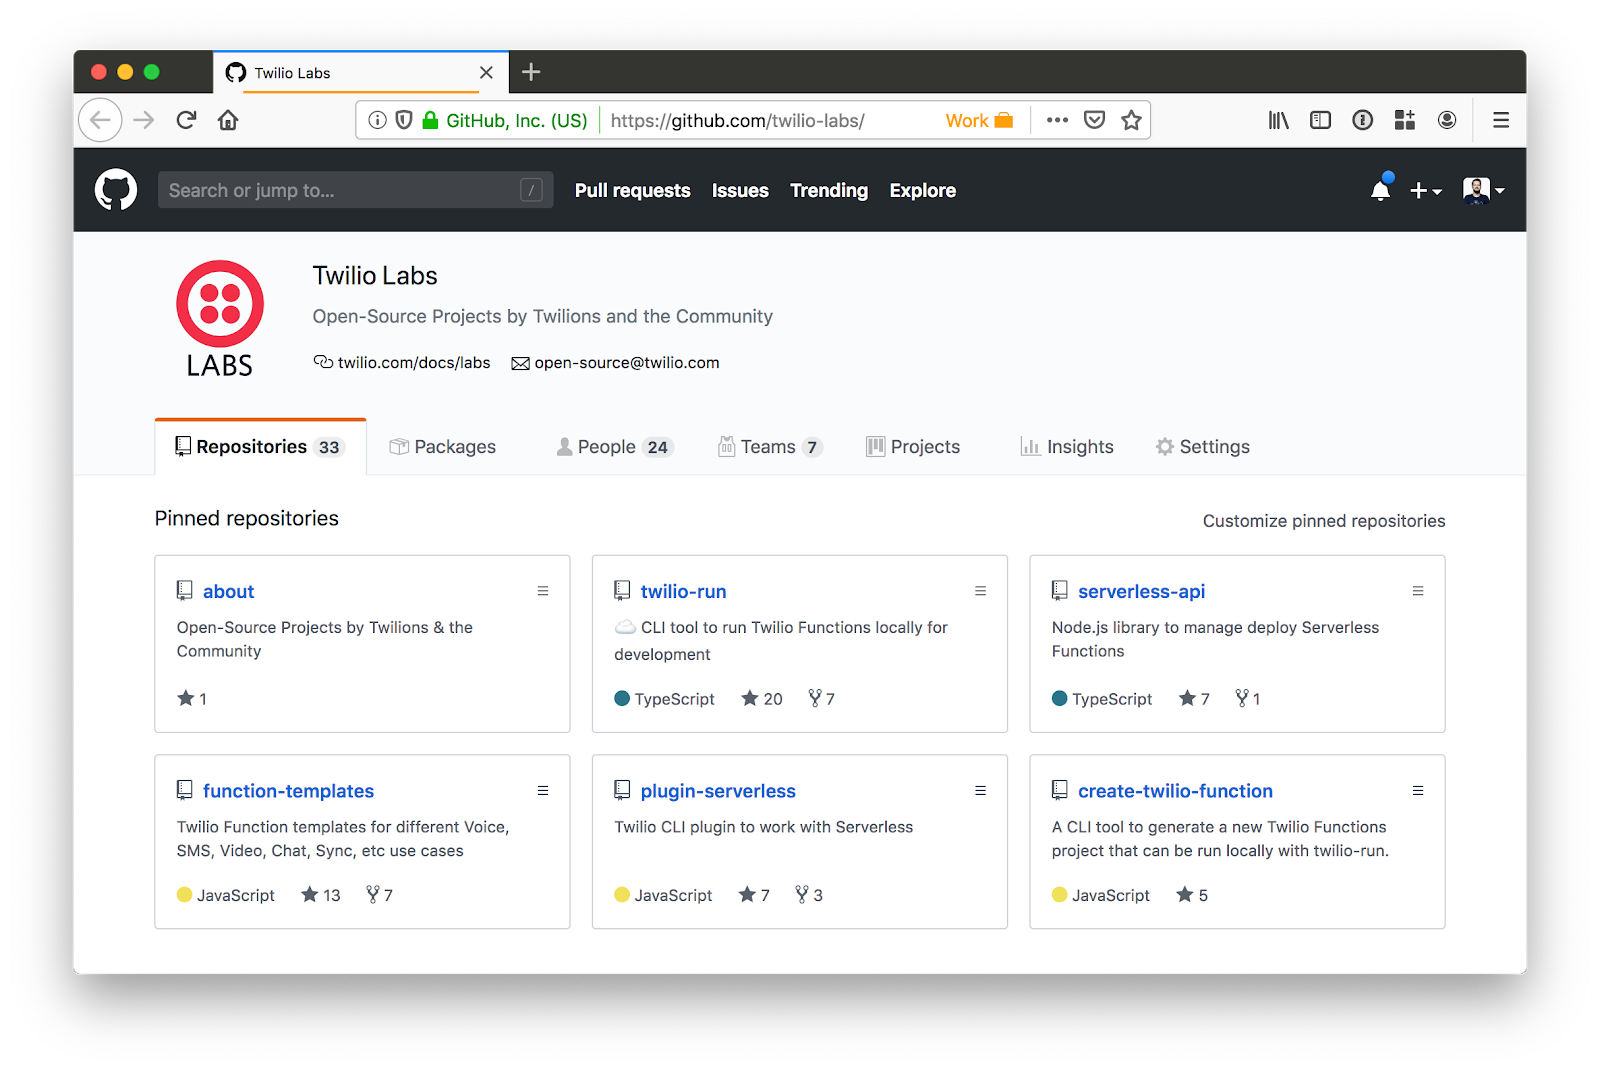
Task: Open the 1Password extension icon
Action: click(1362, 120)
